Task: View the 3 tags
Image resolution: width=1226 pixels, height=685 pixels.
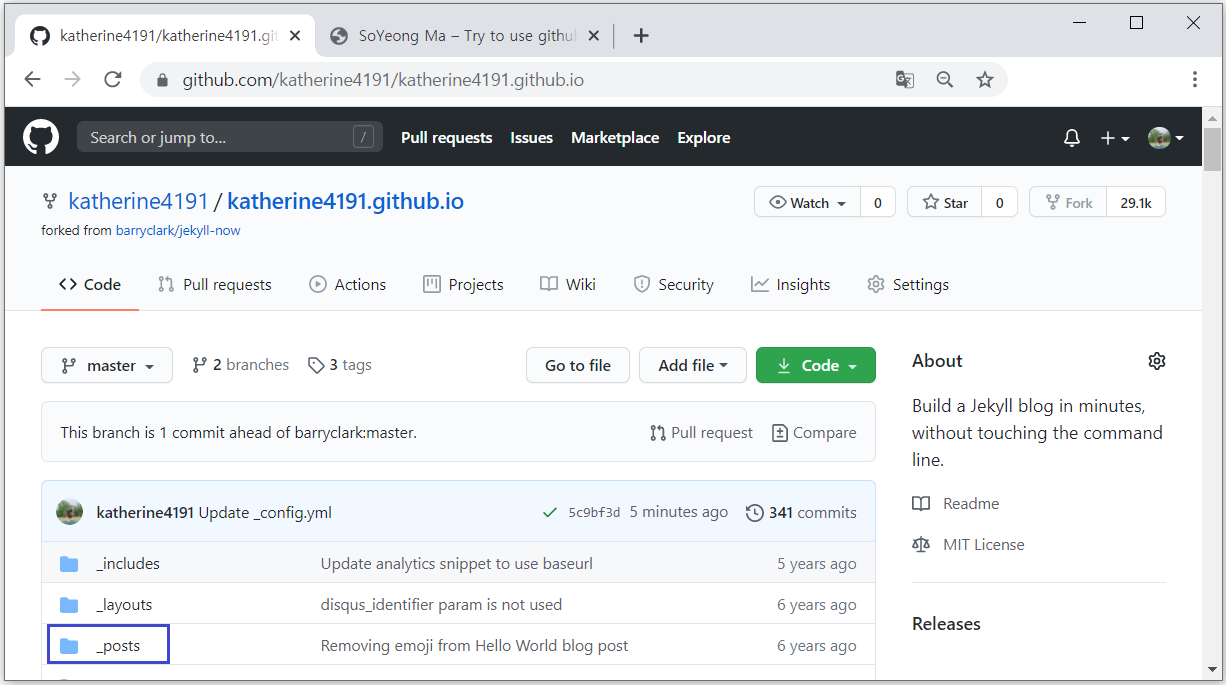Action: [340, 365]
